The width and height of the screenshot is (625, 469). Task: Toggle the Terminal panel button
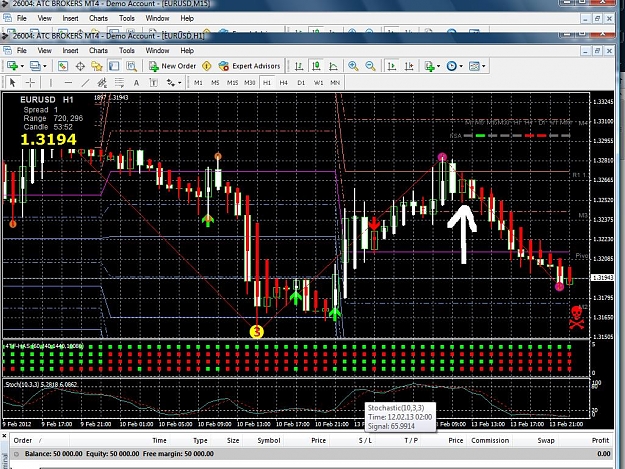[x=114, y=66]
